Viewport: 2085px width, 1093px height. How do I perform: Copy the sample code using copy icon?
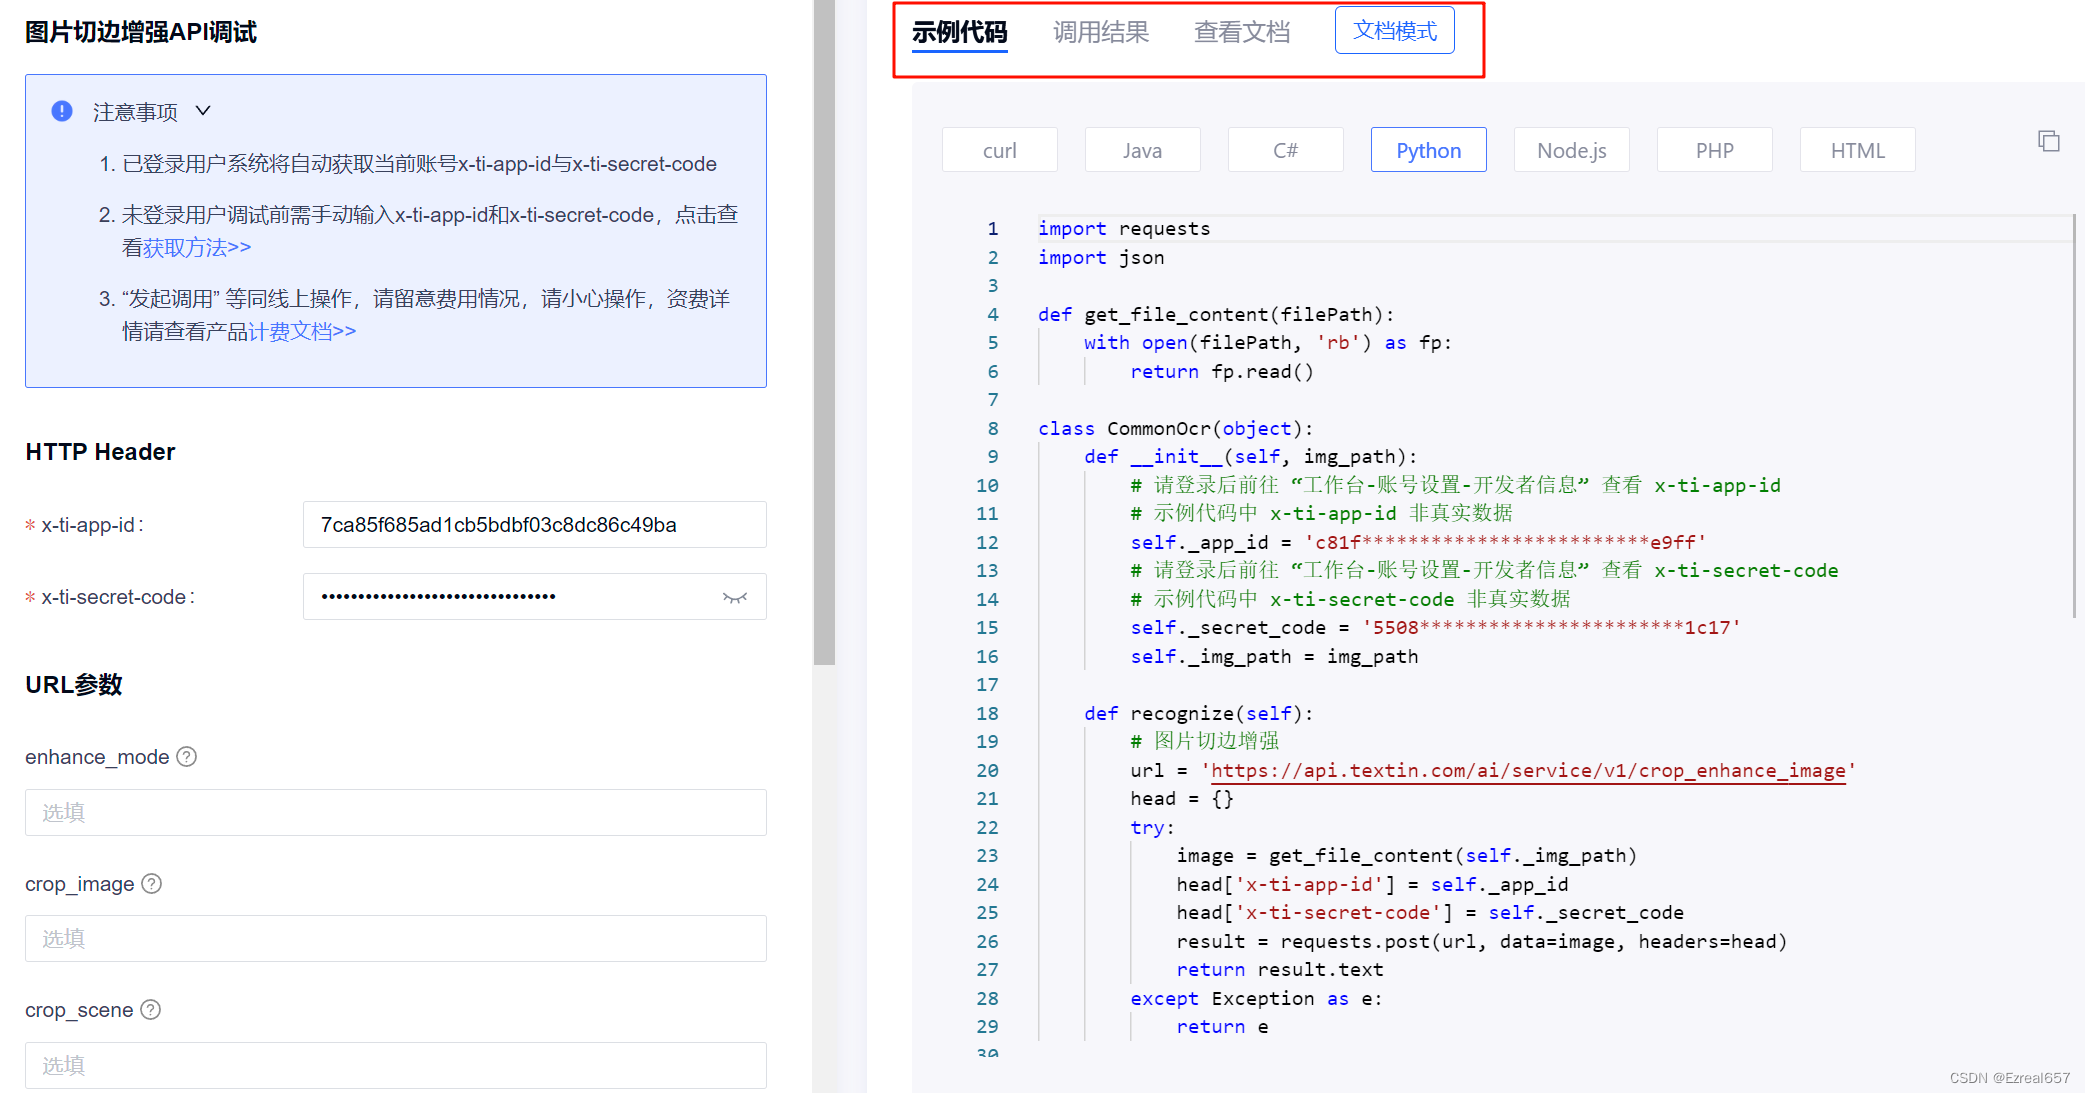pyautogui.click(x=2048, y=141)
